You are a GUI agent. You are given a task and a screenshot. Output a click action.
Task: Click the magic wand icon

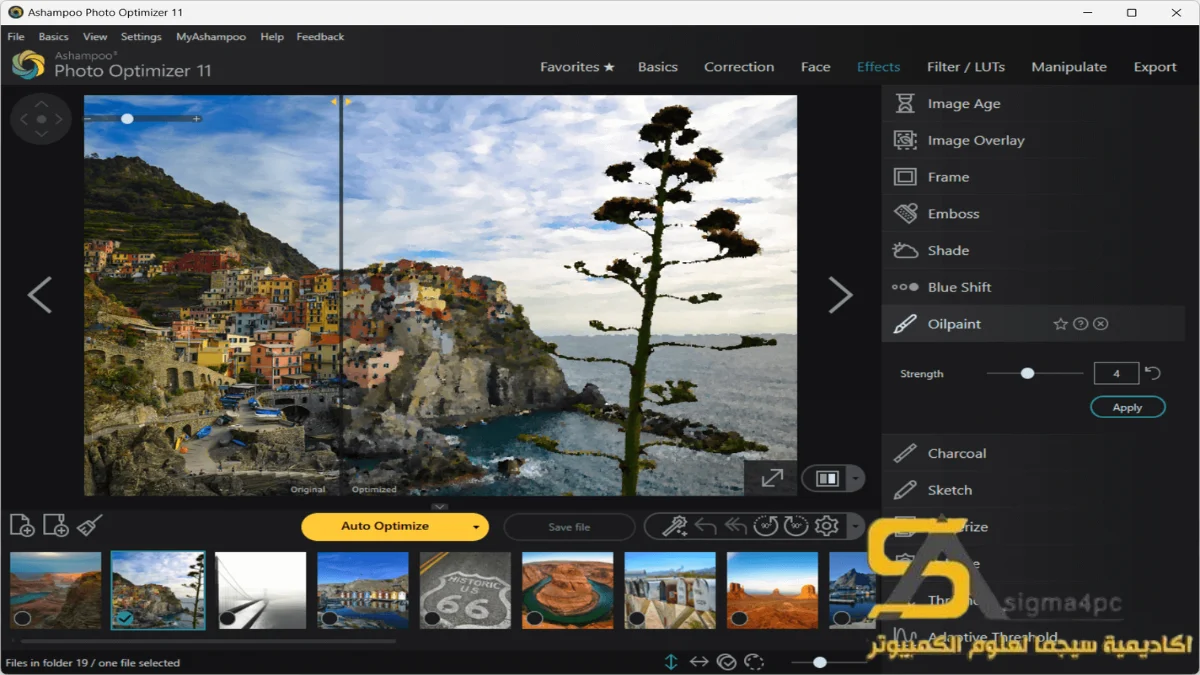coord(675,526)
